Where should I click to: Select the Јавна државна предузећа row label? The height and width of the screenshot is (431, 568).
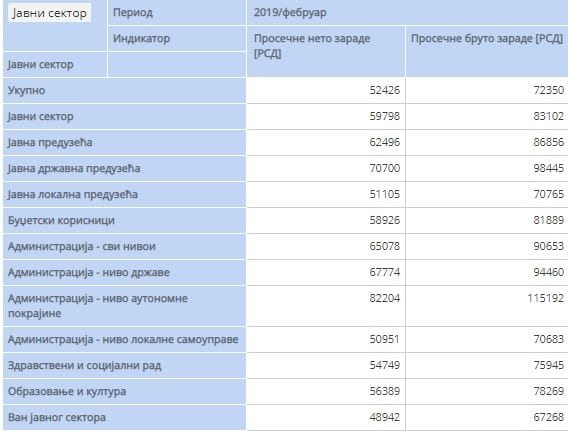pyautogui.click(x=124, y=169)
